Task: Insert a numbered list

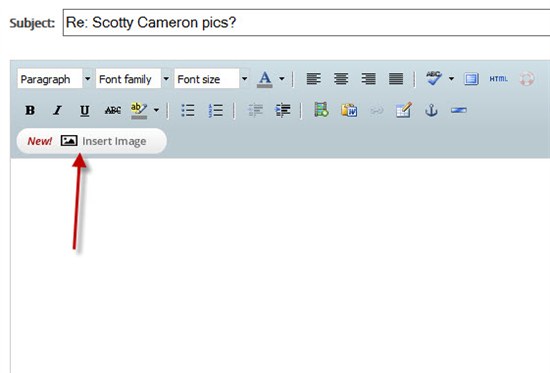Action: [x=215, y=111]
